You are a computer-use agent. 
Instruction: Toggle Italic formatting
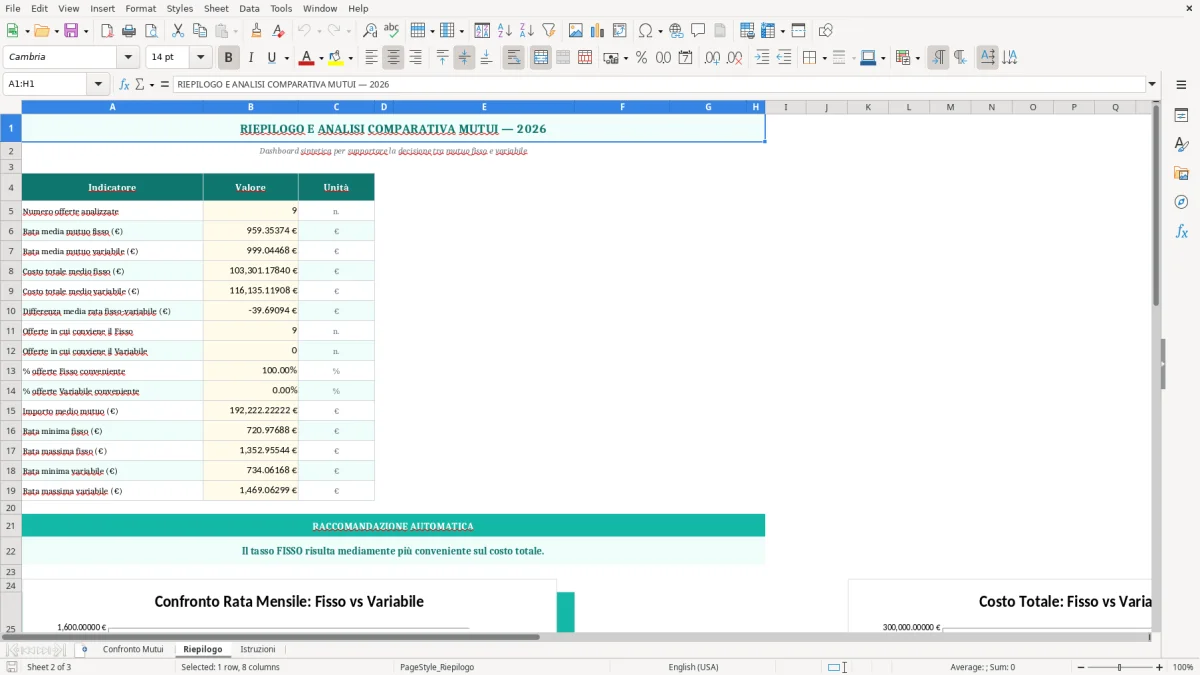point(250,58)
